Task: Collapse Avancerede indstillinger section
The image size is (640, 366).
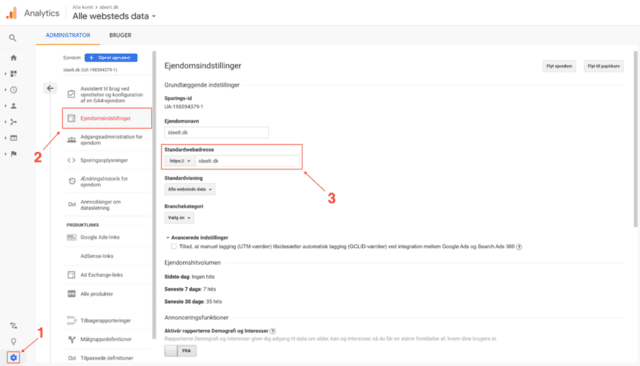Action: point(197,237)
